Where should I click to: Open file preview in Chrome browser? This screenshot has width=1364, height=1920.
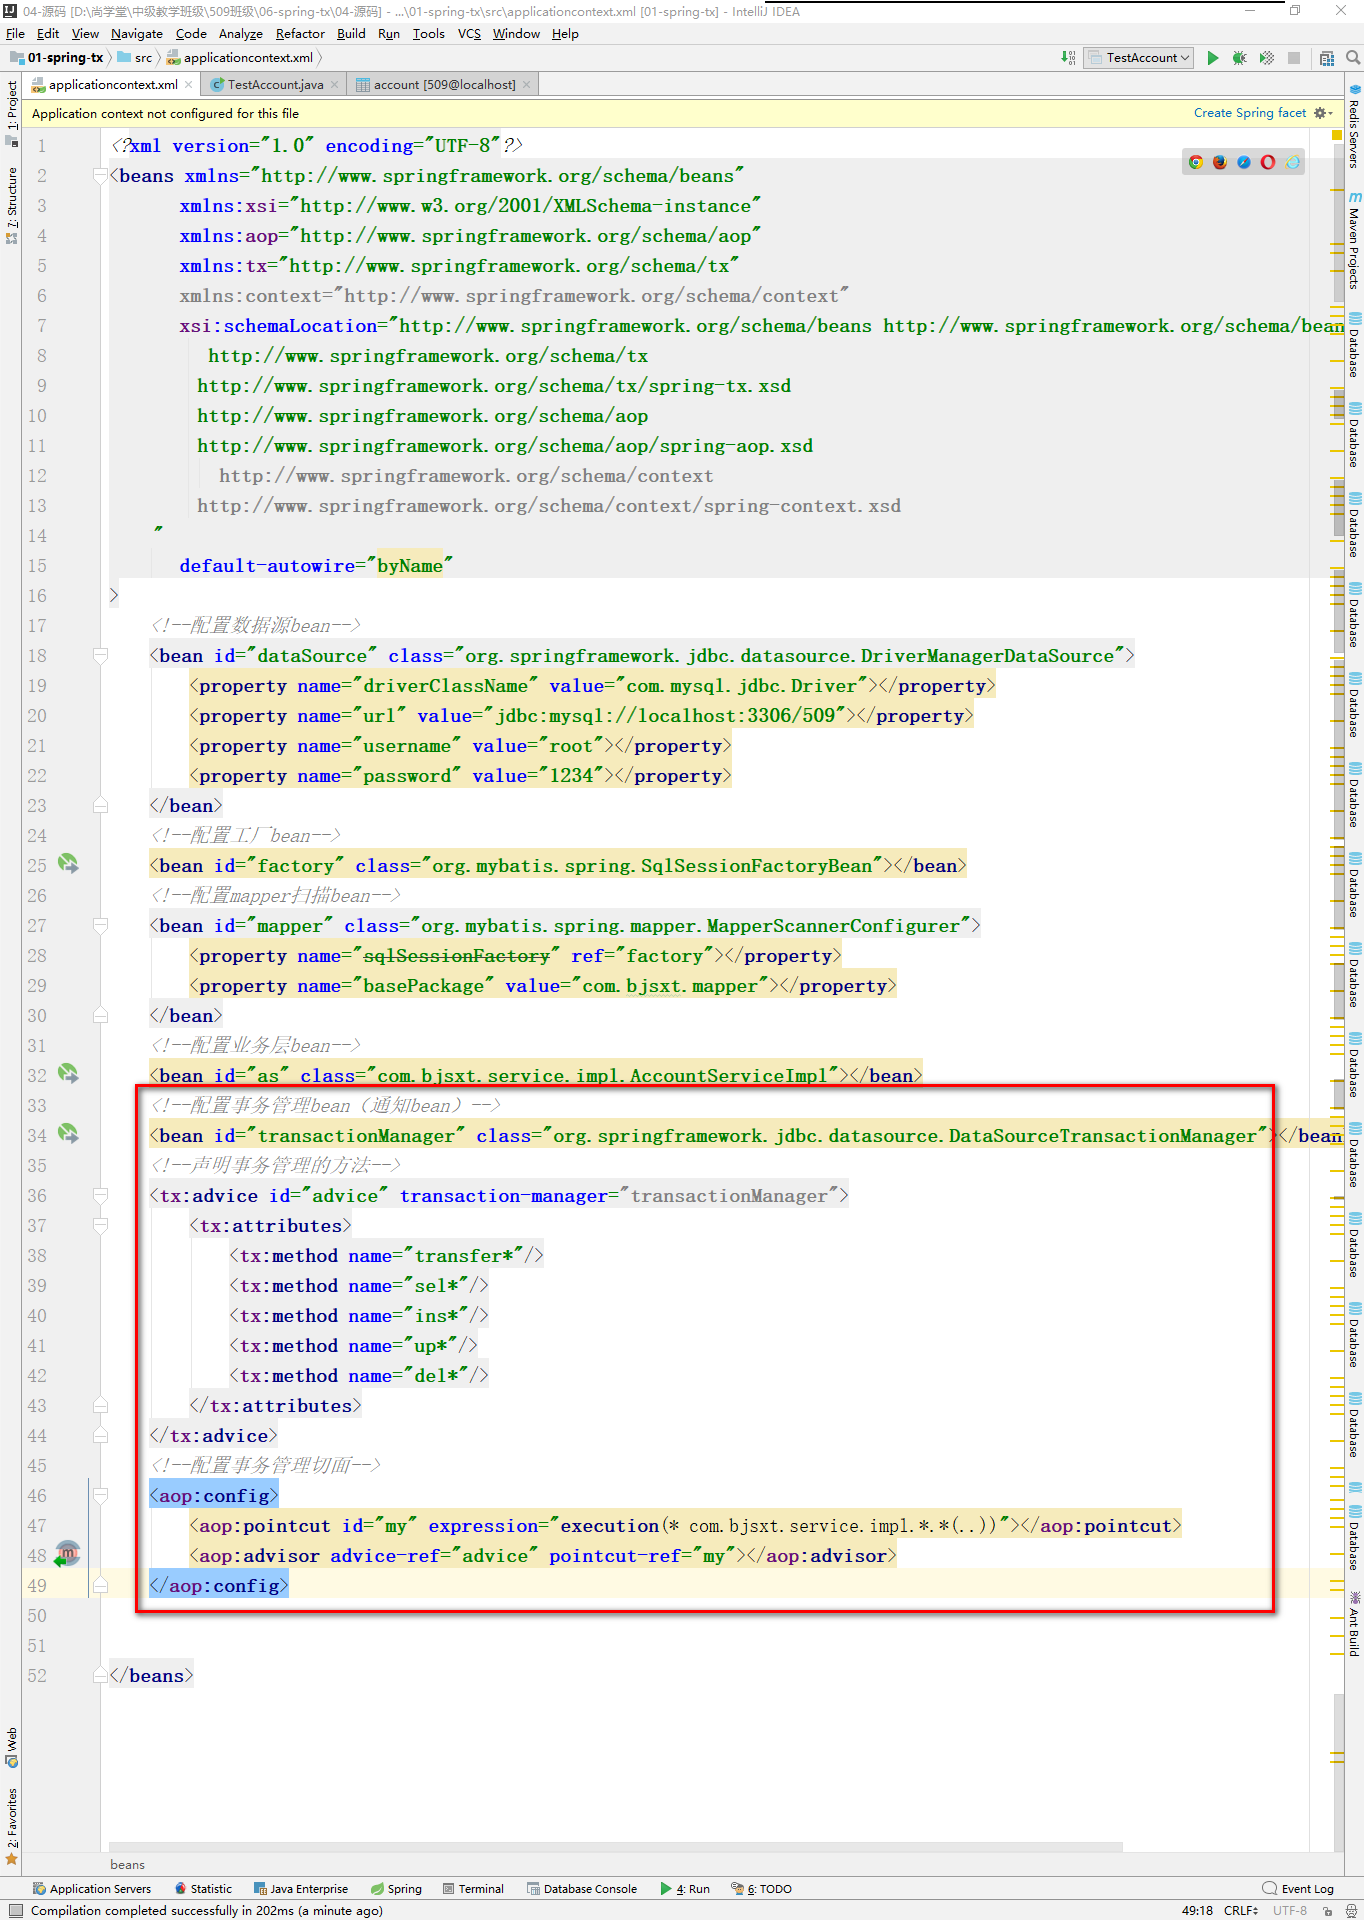pos(1196,162)
